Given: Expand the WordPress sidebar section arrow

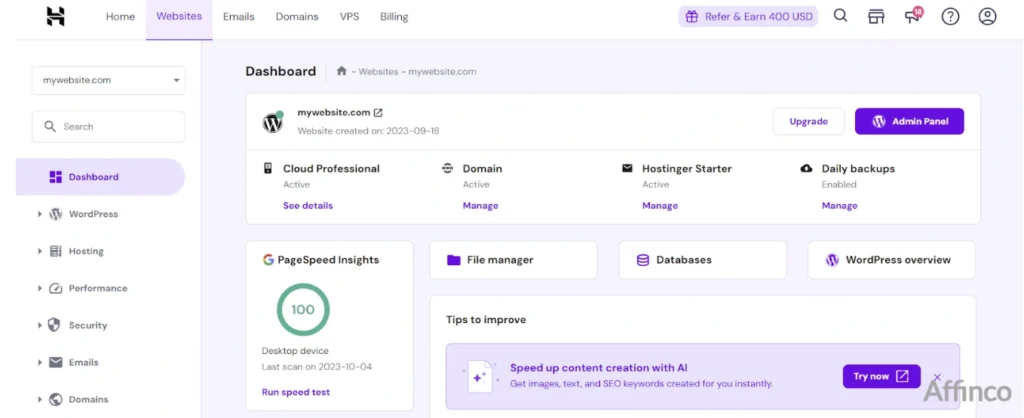Looking at the screenshot, I should pyautogui.click(x=40, y=214).
